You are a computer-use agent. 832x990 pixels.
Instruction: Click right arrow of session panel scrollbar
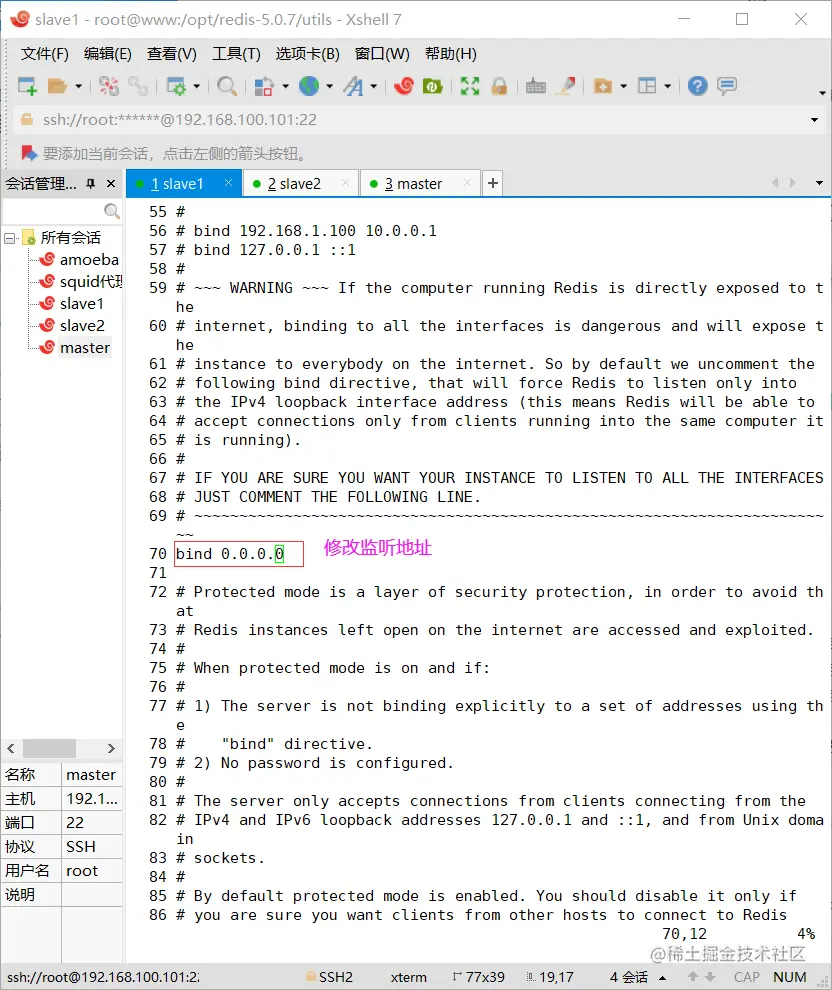tap(111, 748)
